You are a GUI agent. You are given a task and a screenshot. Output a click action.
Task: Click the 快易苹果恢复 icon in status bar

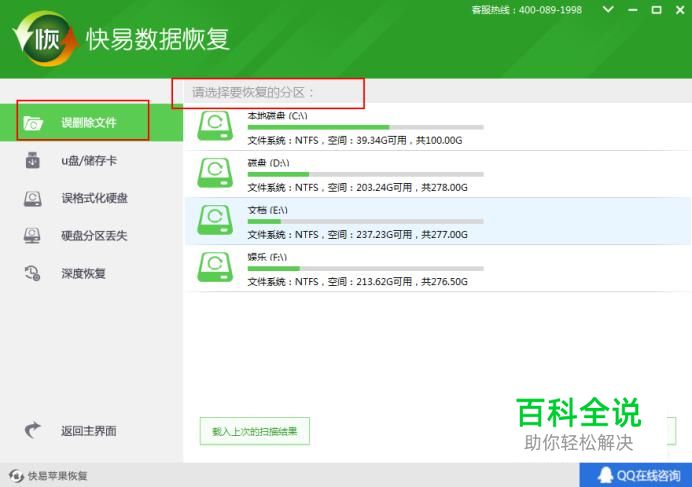click(x=16, y=476)
